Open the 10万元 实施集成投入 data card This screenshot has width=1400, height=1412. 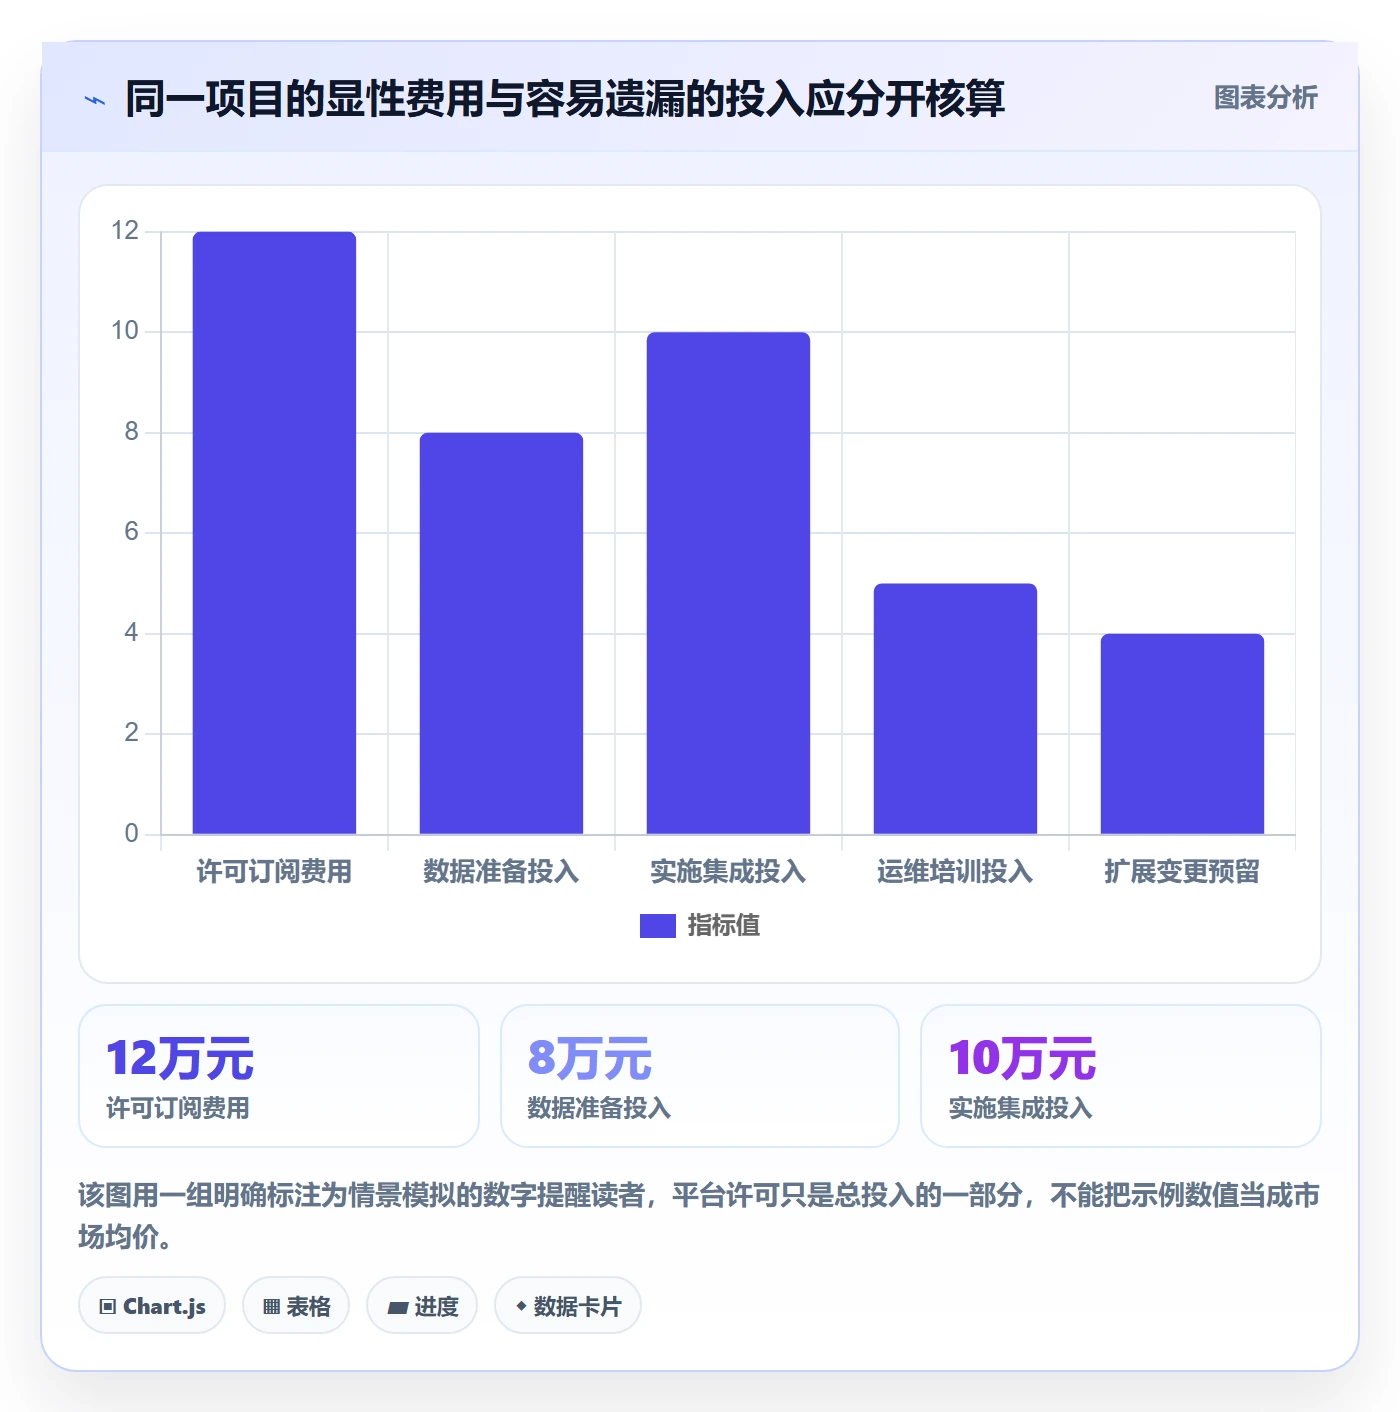click(x=1121, y=1076)
